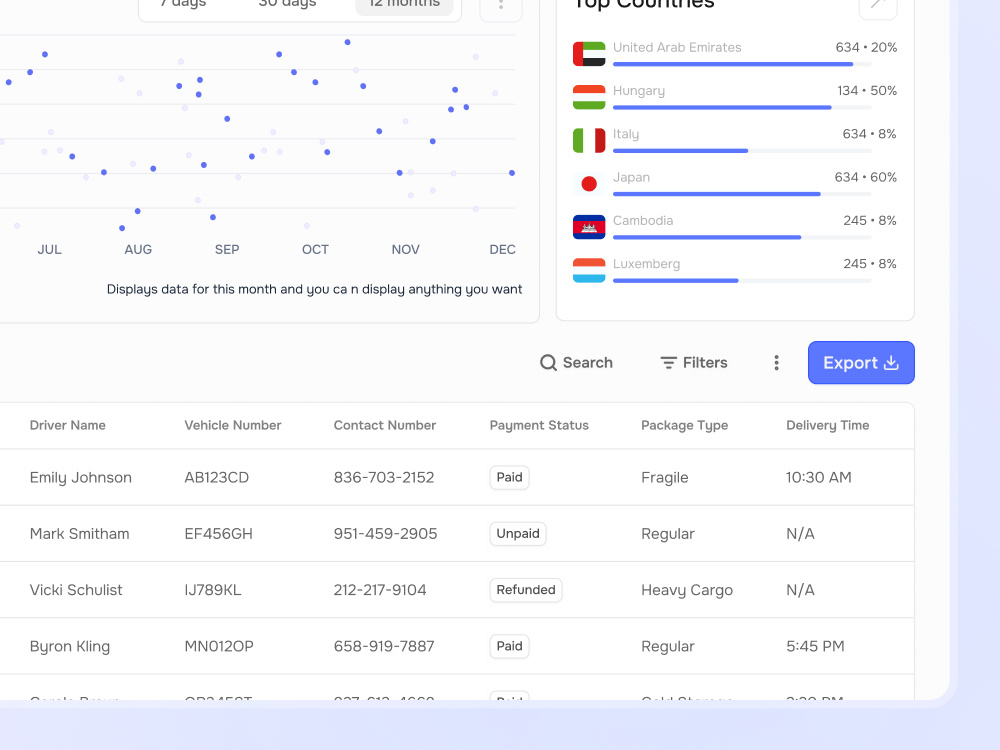Click the Unpaid status badge

[x=518, y=533]
